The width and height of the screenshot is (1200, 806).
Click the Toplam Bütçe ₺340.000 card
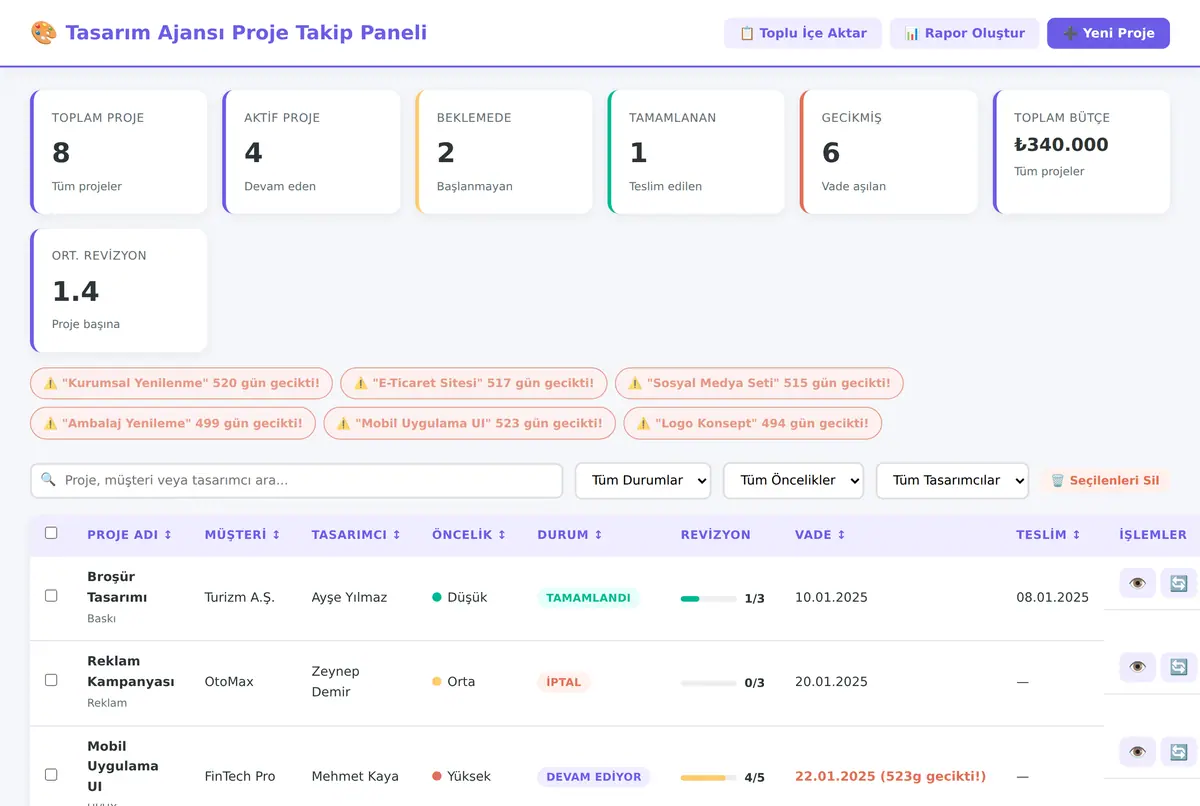point(1081,152)
